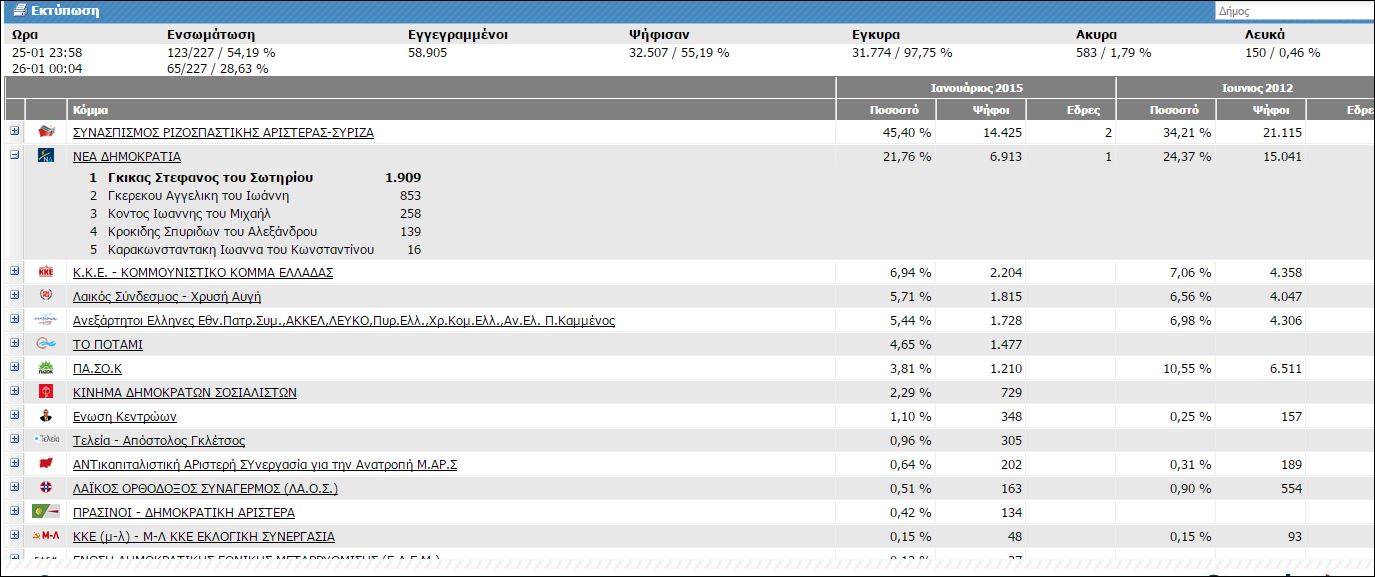This screenshot has height=577, width=1375.
Task: Expand the K.K.E. row candidates
Action: pyautogui.click(x=15, y=272)
